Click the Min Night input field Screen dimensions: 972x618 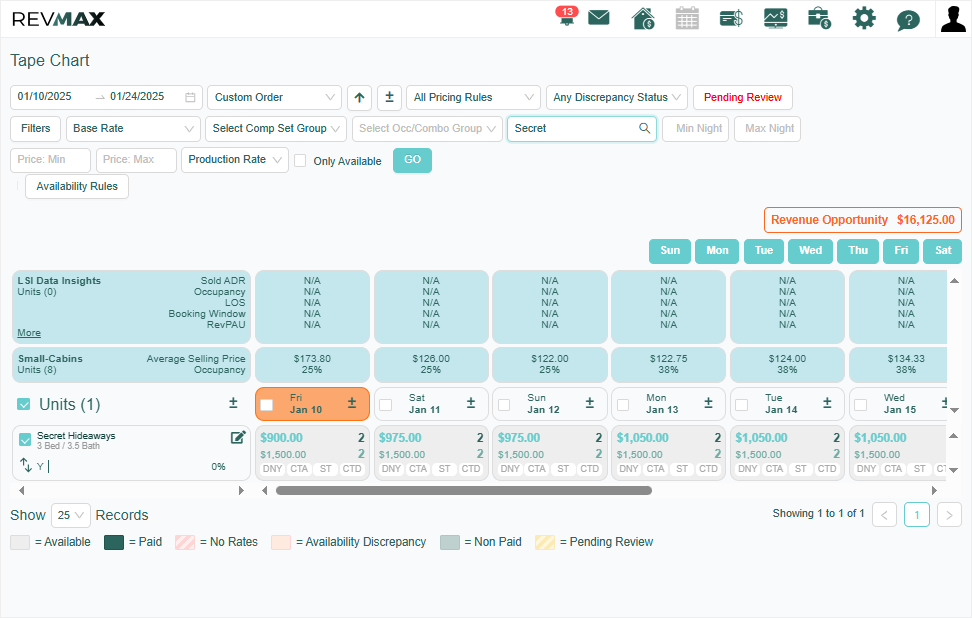(696, 129)
